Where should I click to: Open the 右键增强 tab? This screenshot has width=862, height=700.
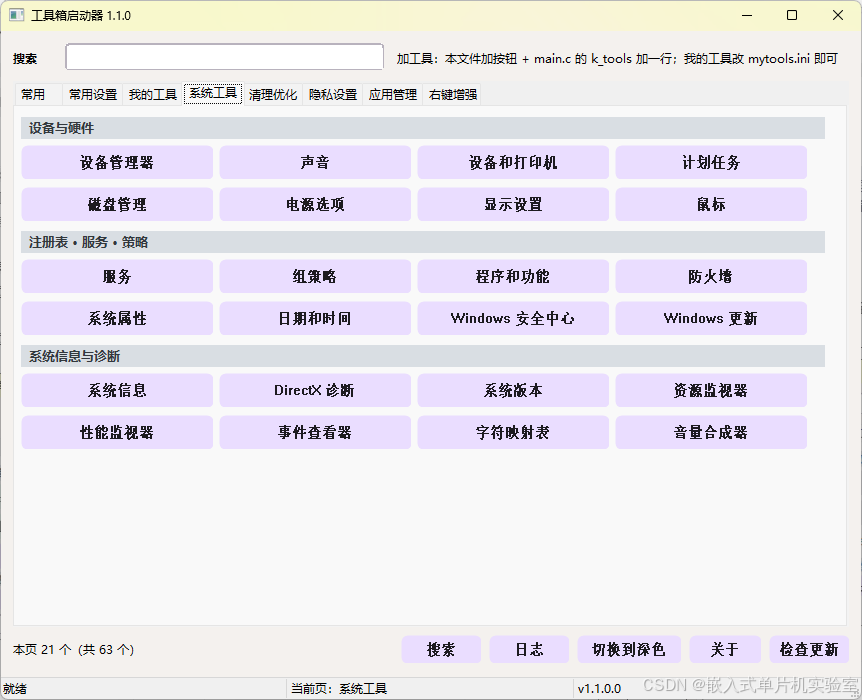(x=453, y=95)
